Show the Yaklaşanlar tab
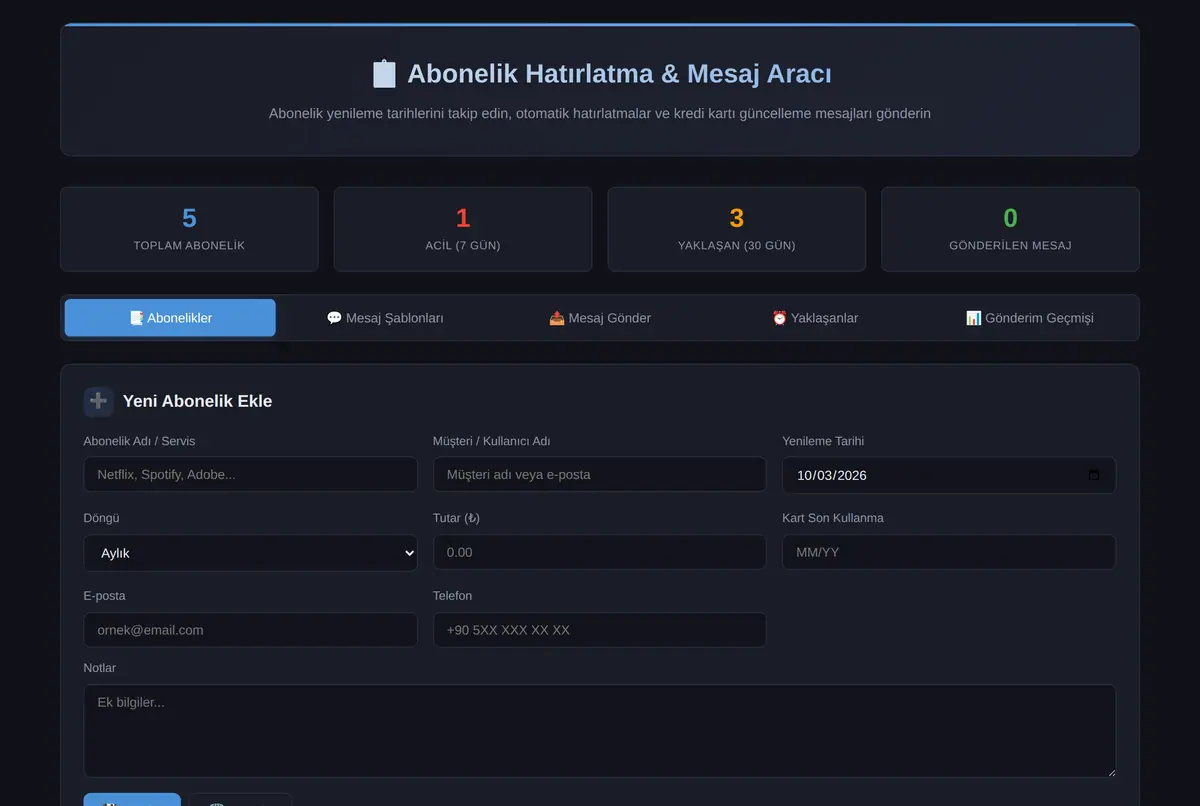 click(815, 318)
